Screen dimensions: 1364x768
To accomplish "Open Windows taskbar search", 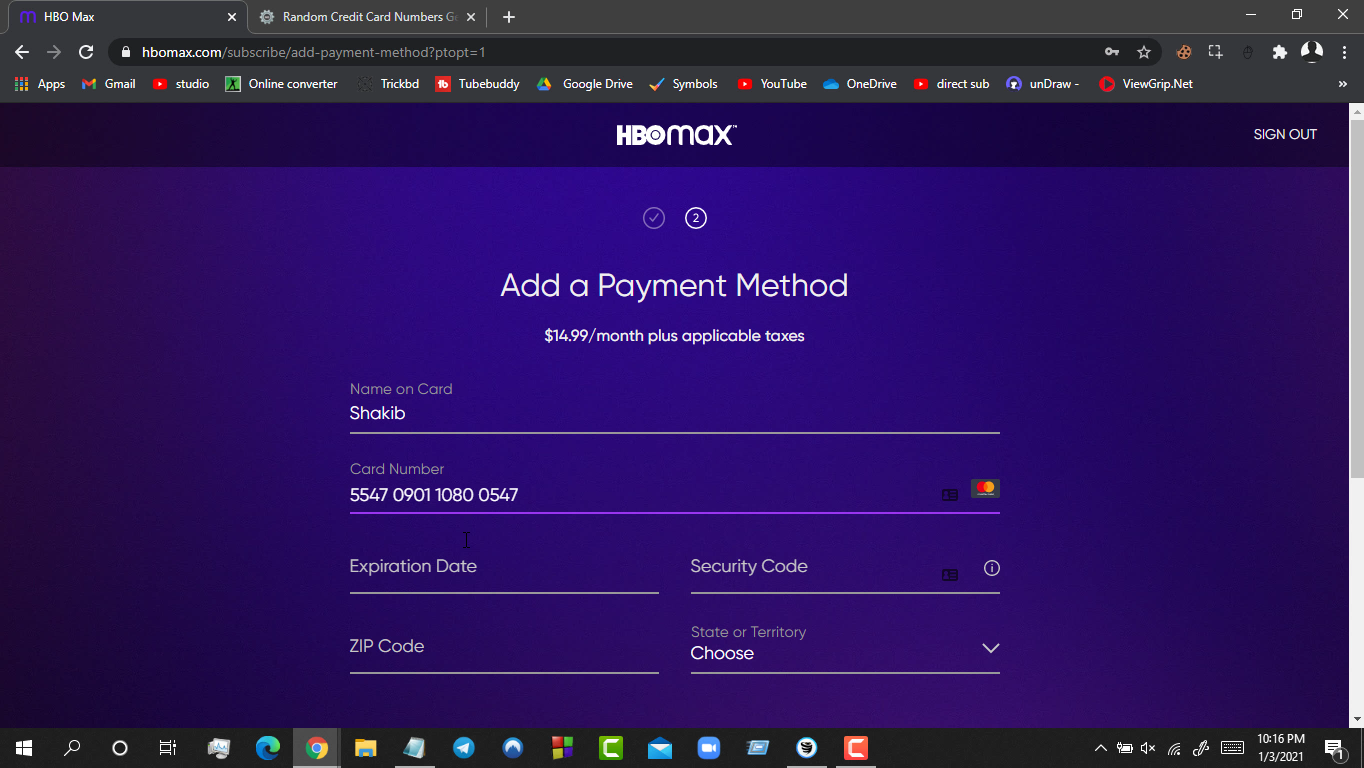I will (x=72, y=748).
